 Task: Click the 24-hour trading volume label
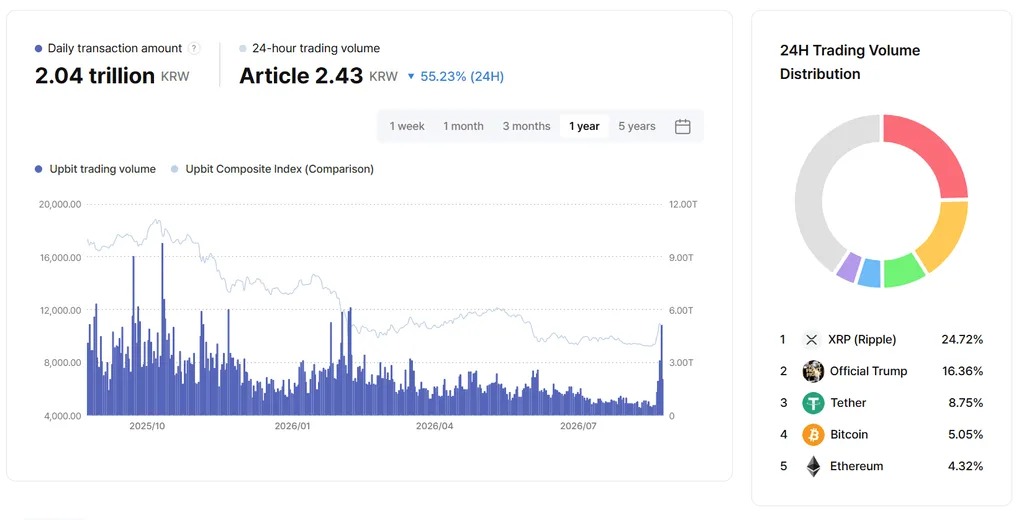tap(316, 48)
